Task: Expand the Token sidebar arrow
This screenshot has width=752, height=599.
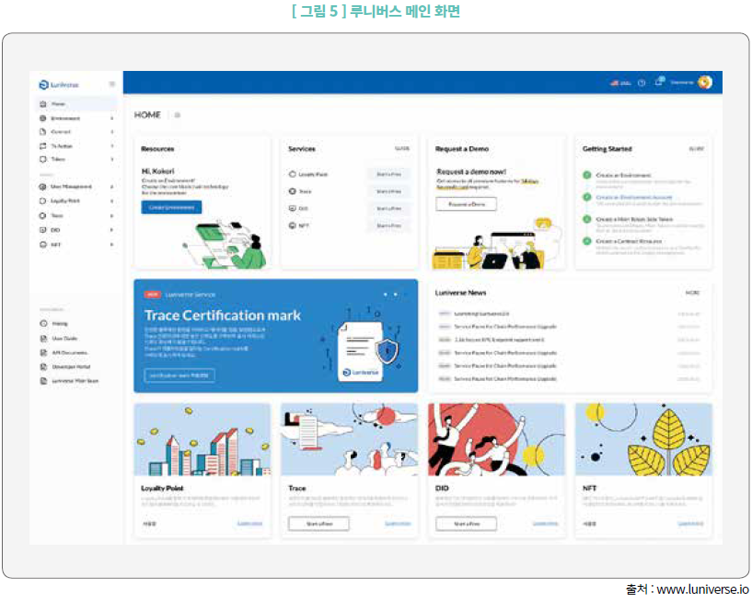Action: [x=112, y=159]
